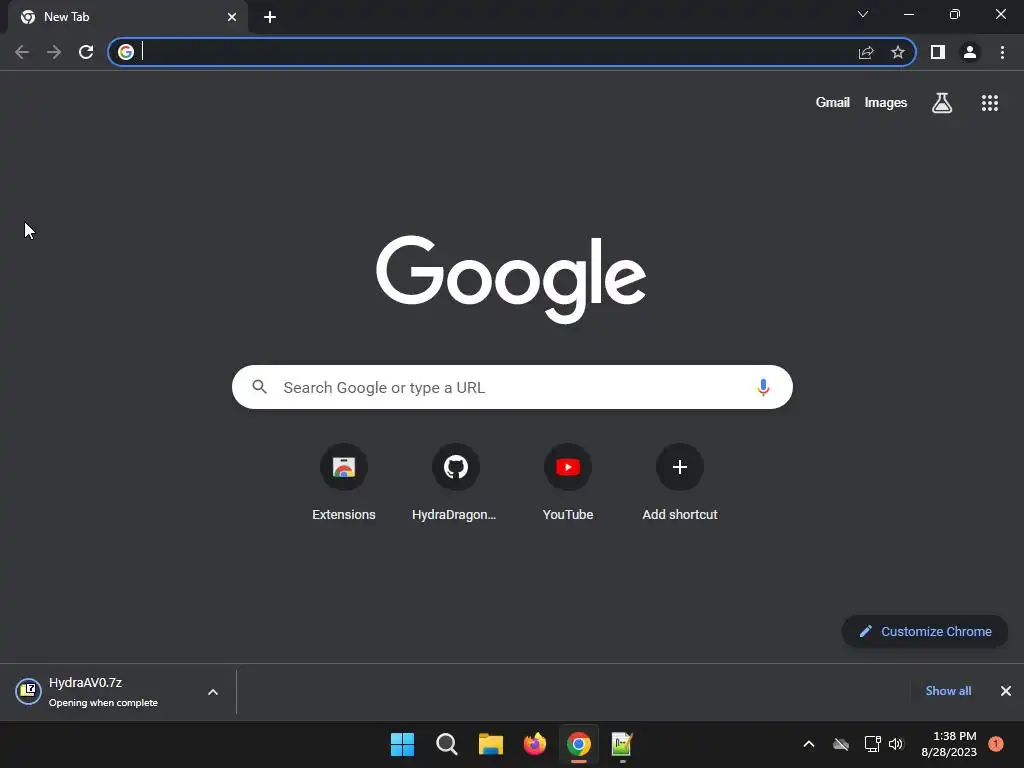
Task: Open the tab search dropdown arrow
Action: (863, 14)
